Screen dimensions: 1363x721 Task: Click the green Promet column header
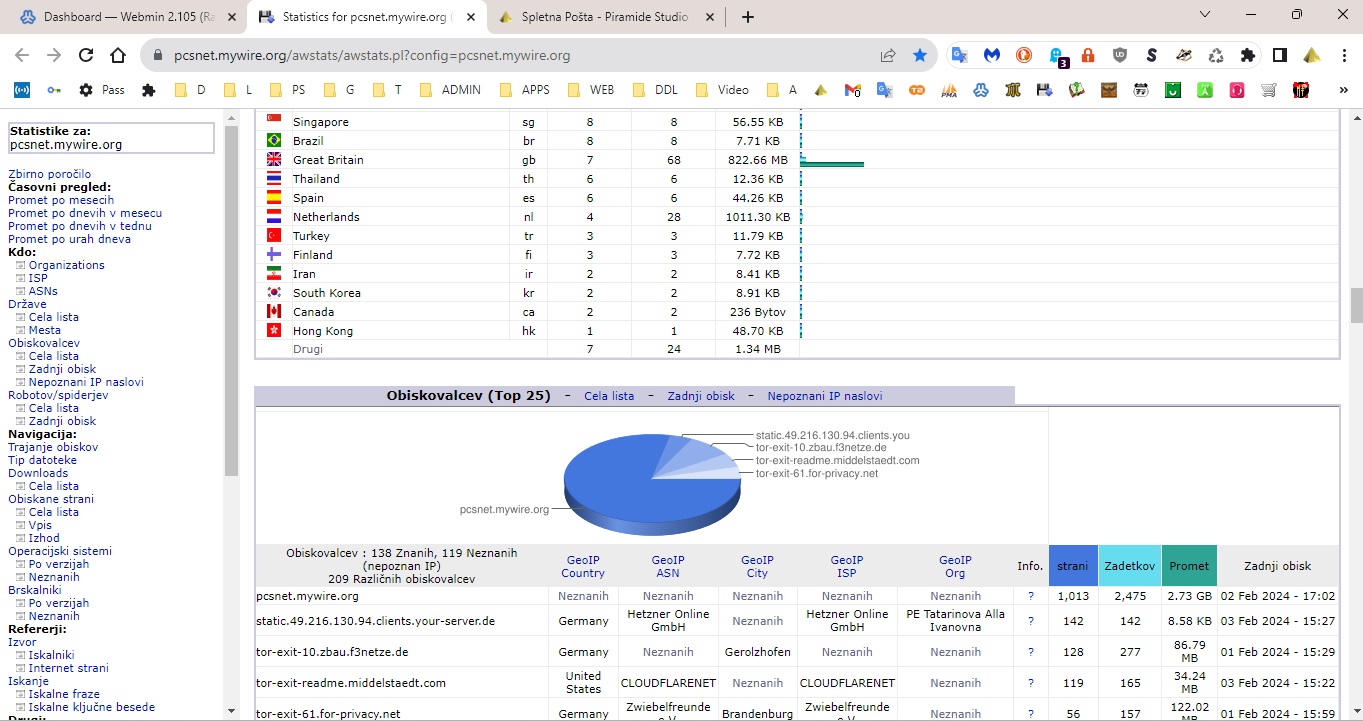(1190, 566)
